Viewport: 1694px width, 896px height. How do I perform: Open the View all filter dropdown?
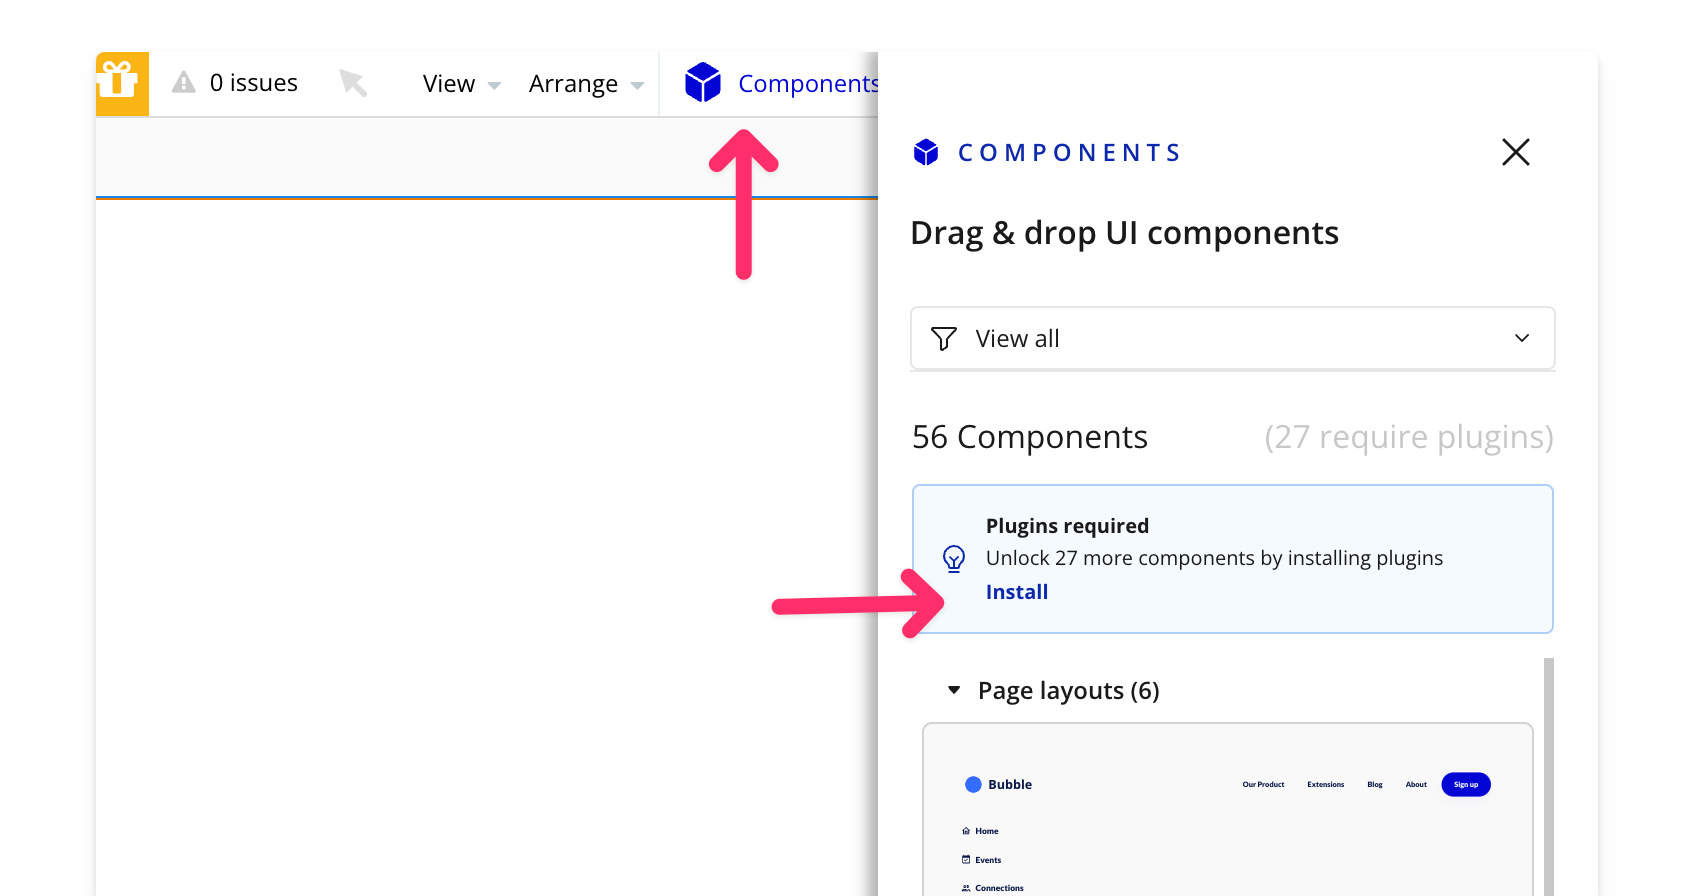tap(1232, 339)
